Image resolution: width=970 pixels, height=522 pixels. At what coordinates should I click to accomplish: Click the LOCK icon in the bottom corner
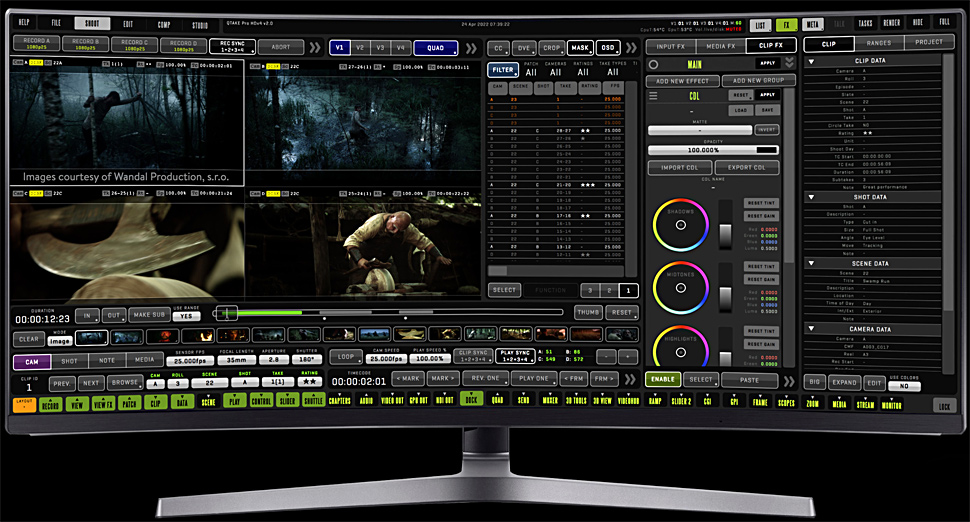(x=943, y=407)
